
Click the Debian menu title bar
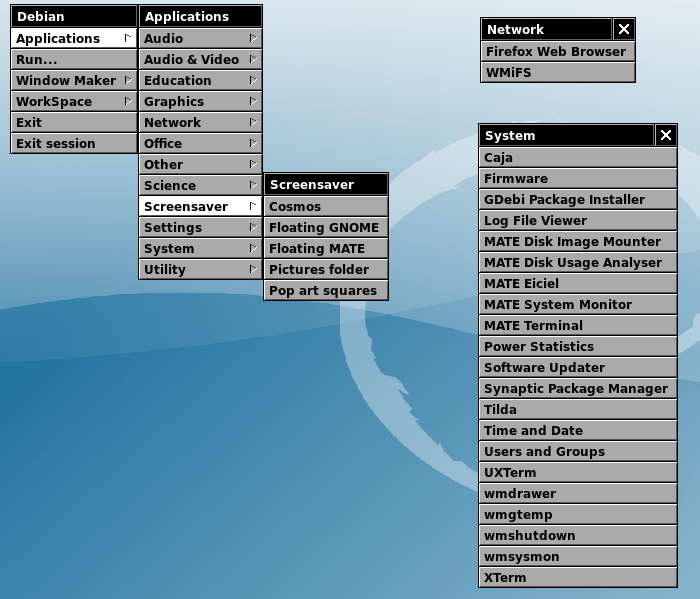[74, 17]
